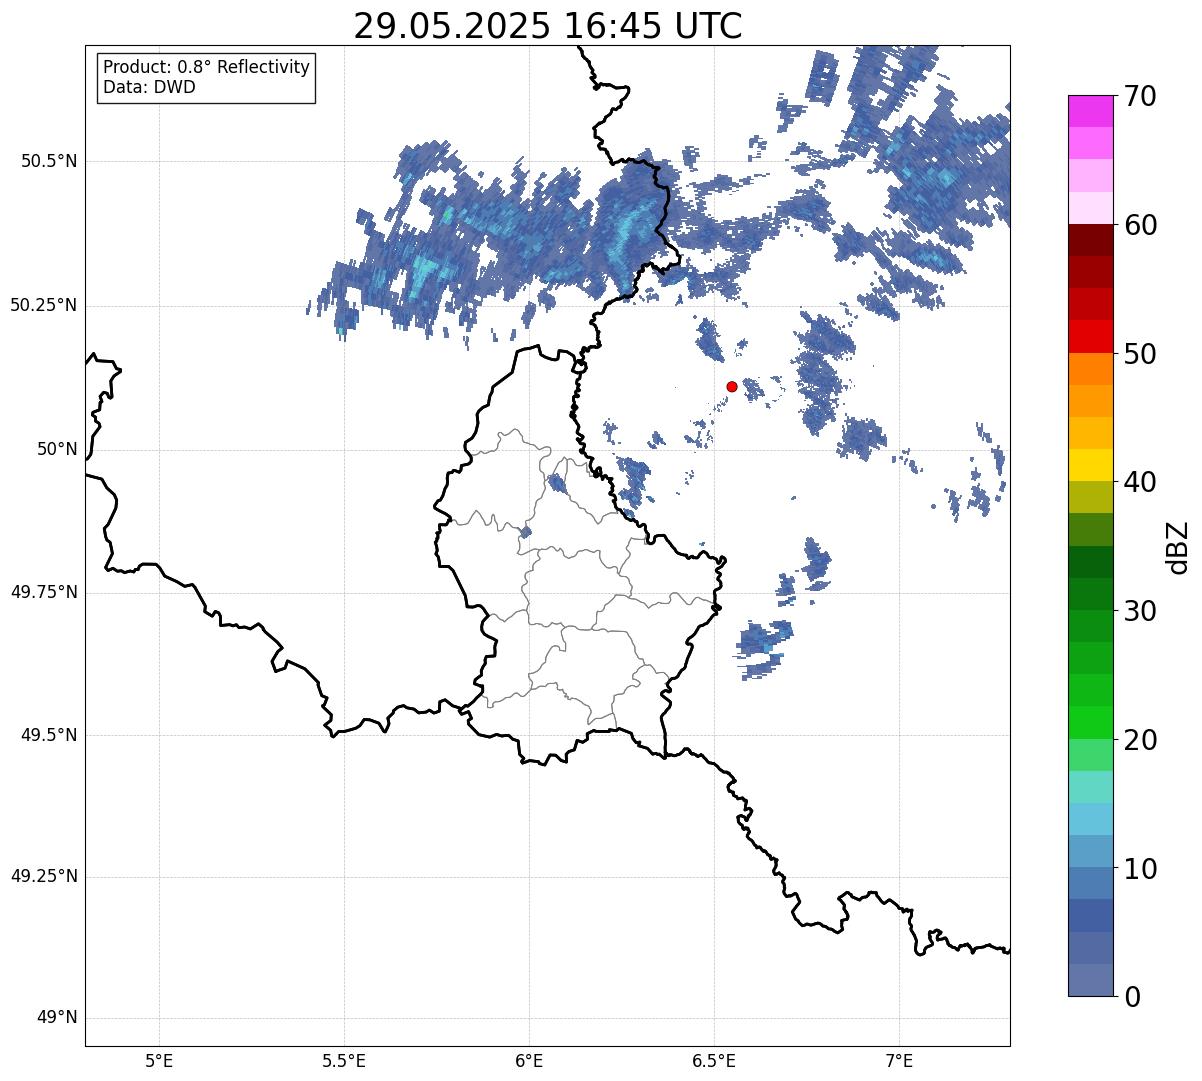Screen dimensions: 1202x1081
Task: Click the 49°N latitude label
Action: [57, 1018]
